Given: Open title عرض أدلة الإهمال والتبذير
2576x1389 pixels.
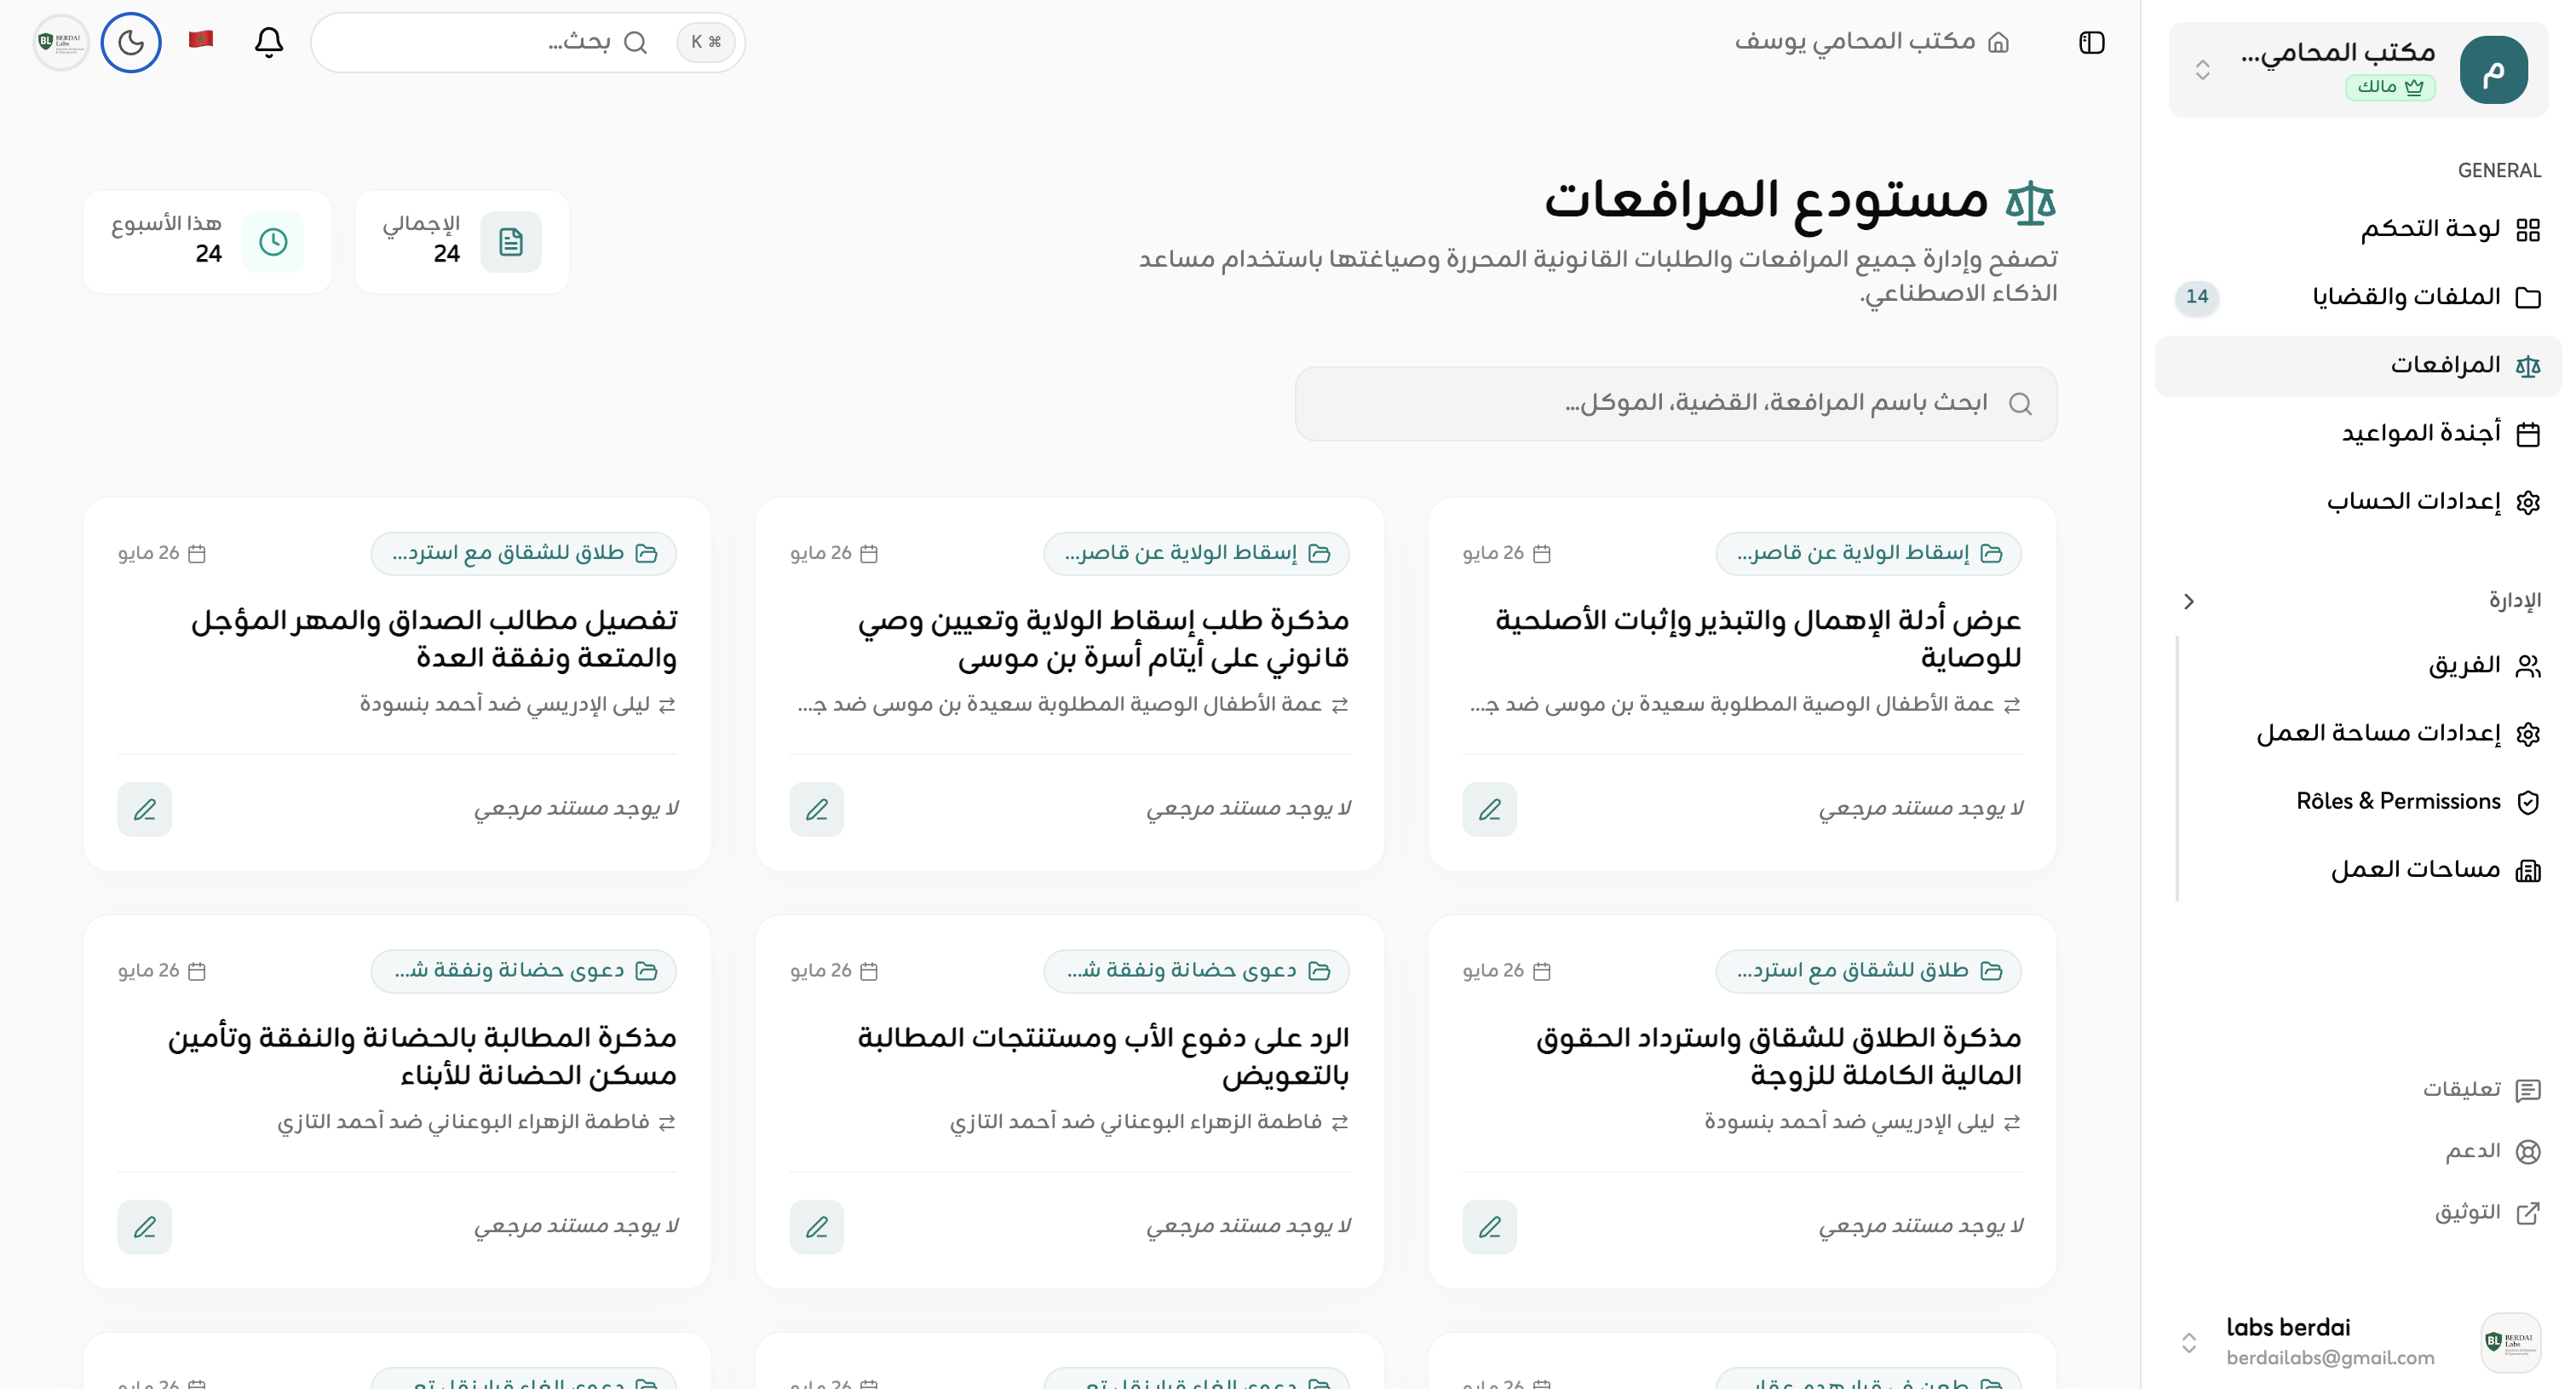Looking at the screenshot, I should [1758, 639].
